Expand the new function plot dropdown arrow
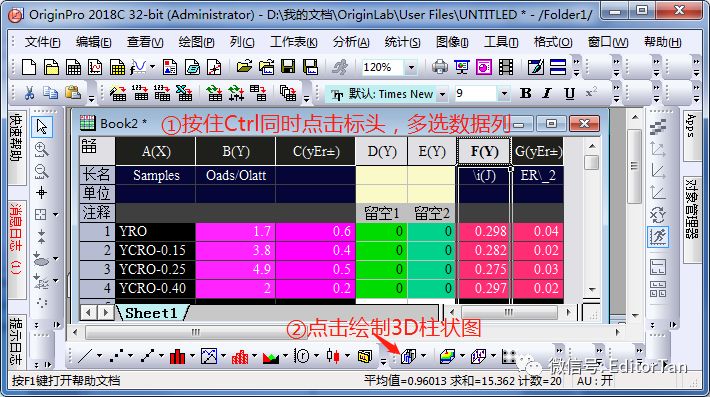The image size is (710, 397). (x=152, y=67)
